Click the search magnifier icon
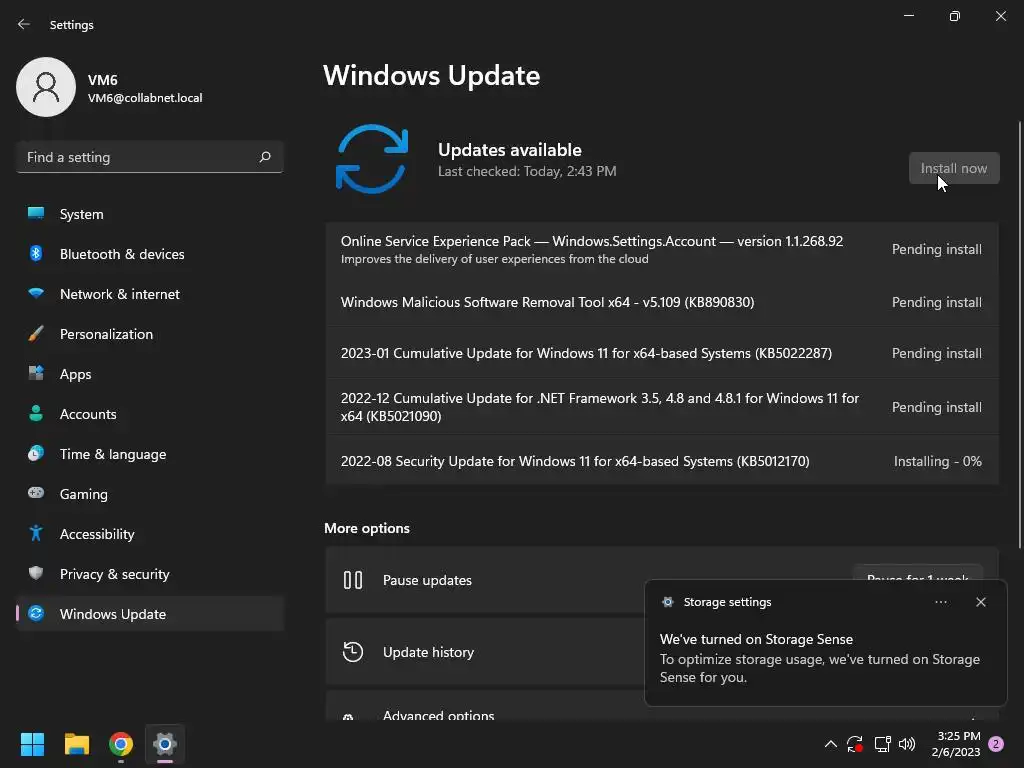 tap(265, 157)
